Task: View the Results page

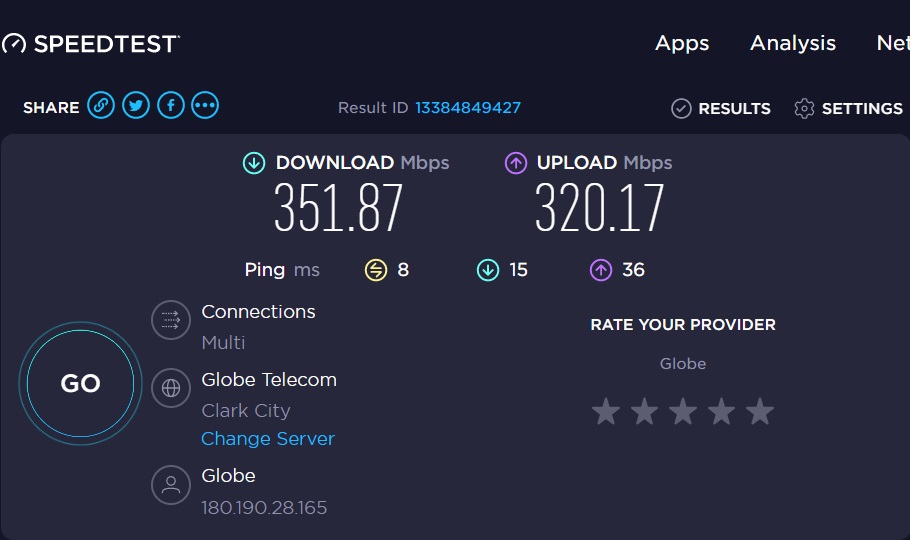Action: point(721,109)
